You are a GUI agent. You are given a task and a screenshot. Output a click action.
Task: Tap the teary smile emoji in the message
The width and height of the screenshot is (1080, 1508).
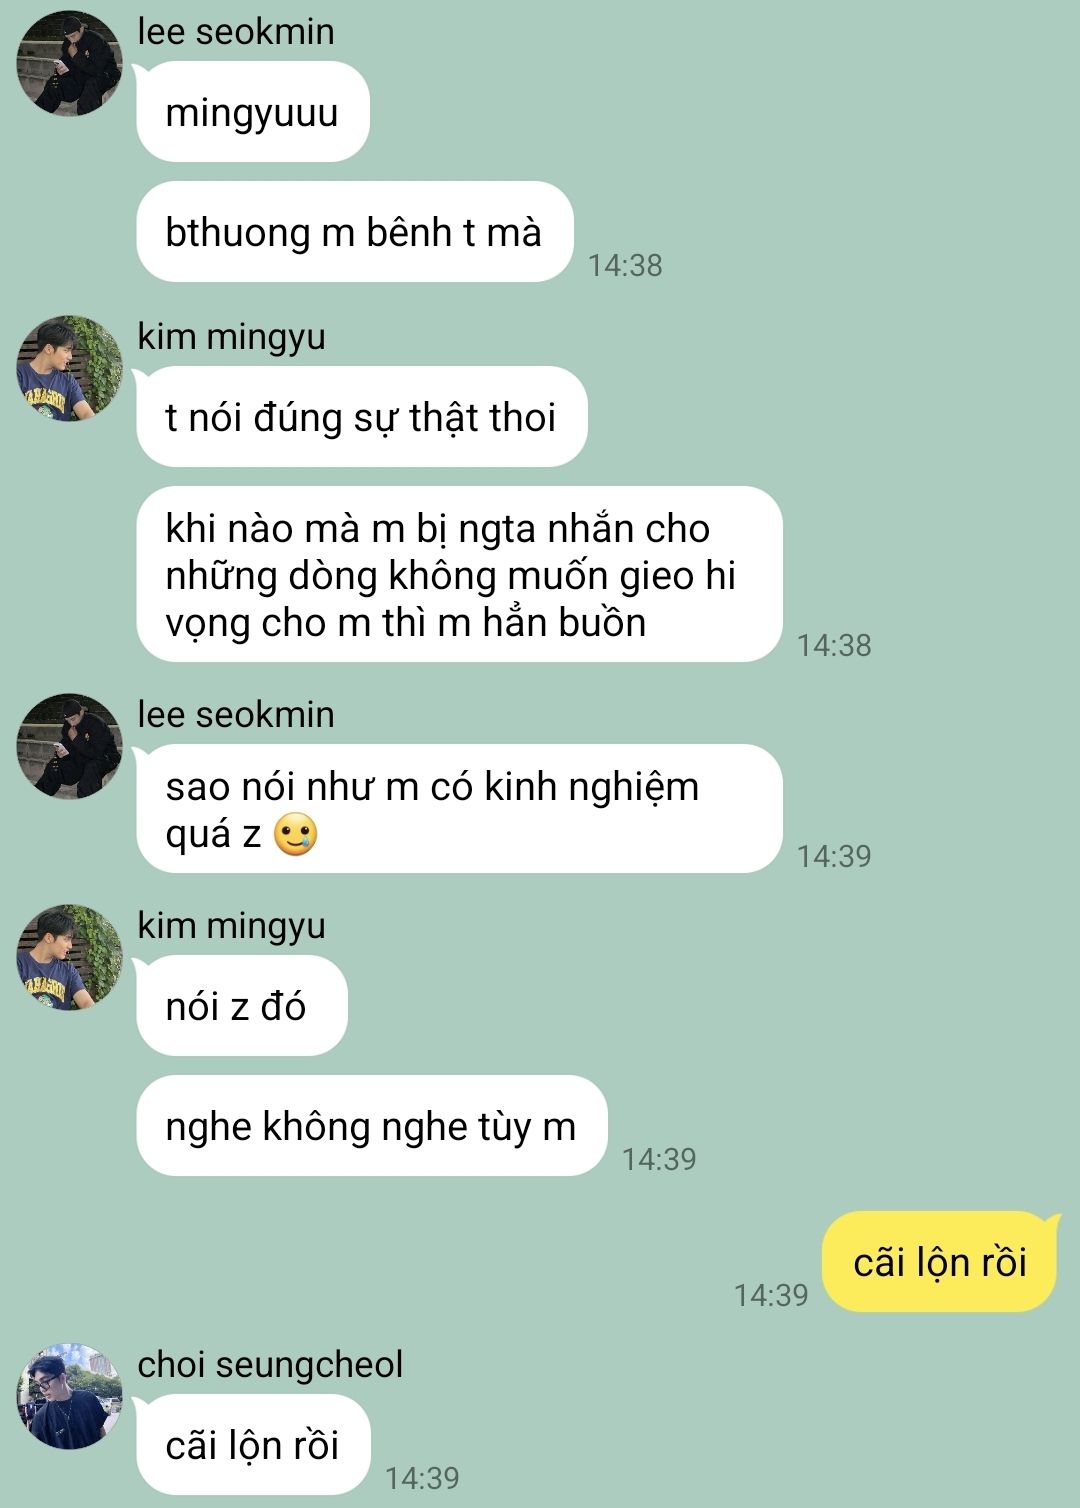295,834
